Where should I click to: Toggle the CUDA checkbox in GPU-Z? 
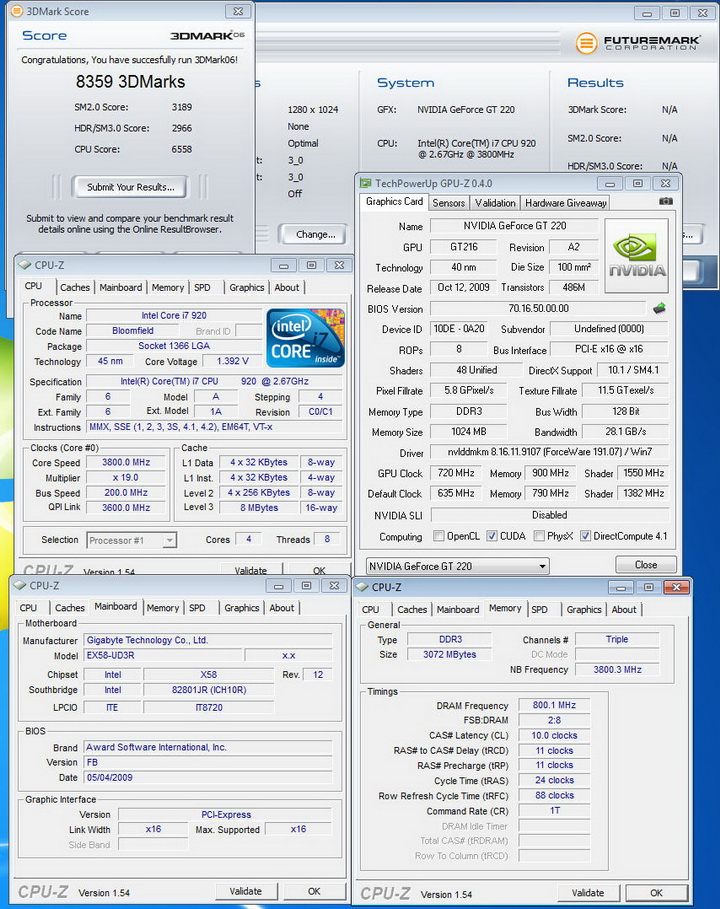pyautogui.click(x=492, y=536)
